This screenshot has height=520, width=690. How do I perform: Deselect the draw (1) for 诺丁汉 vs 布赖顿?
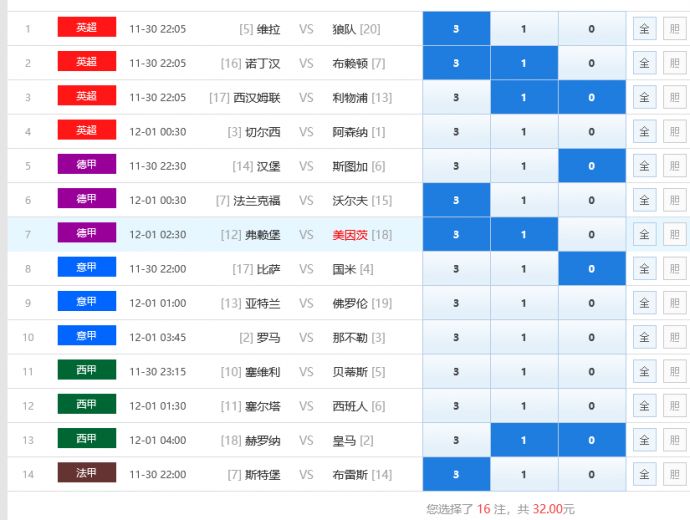click(524, 63)
